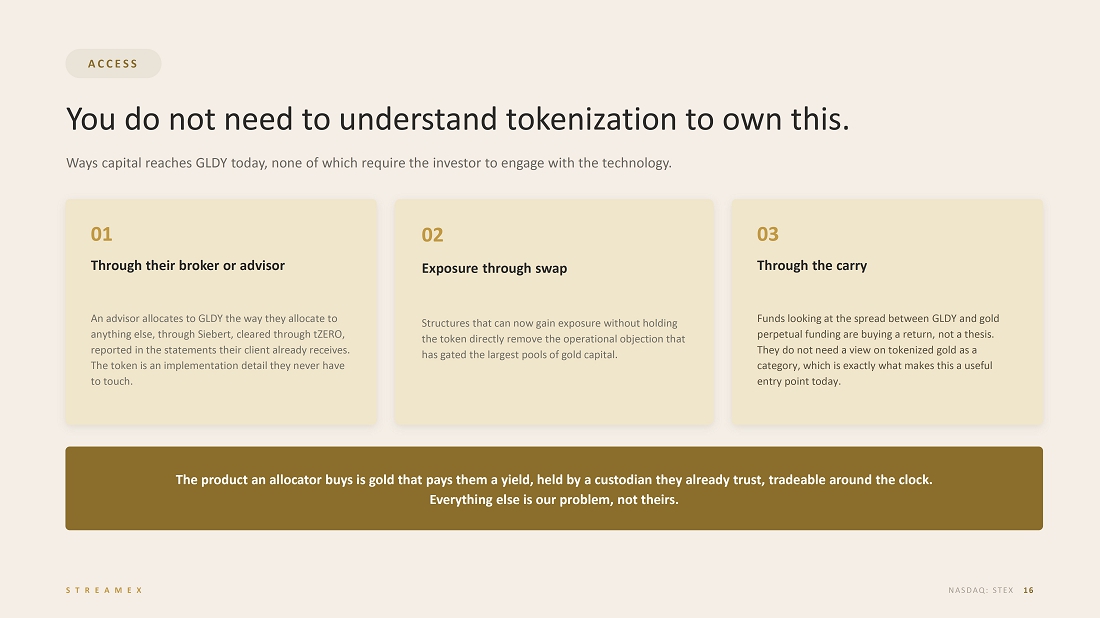This screenshot has width=1100, height=618.
Task: Select the carry spread paragraph text
Action: coord(878,349)
